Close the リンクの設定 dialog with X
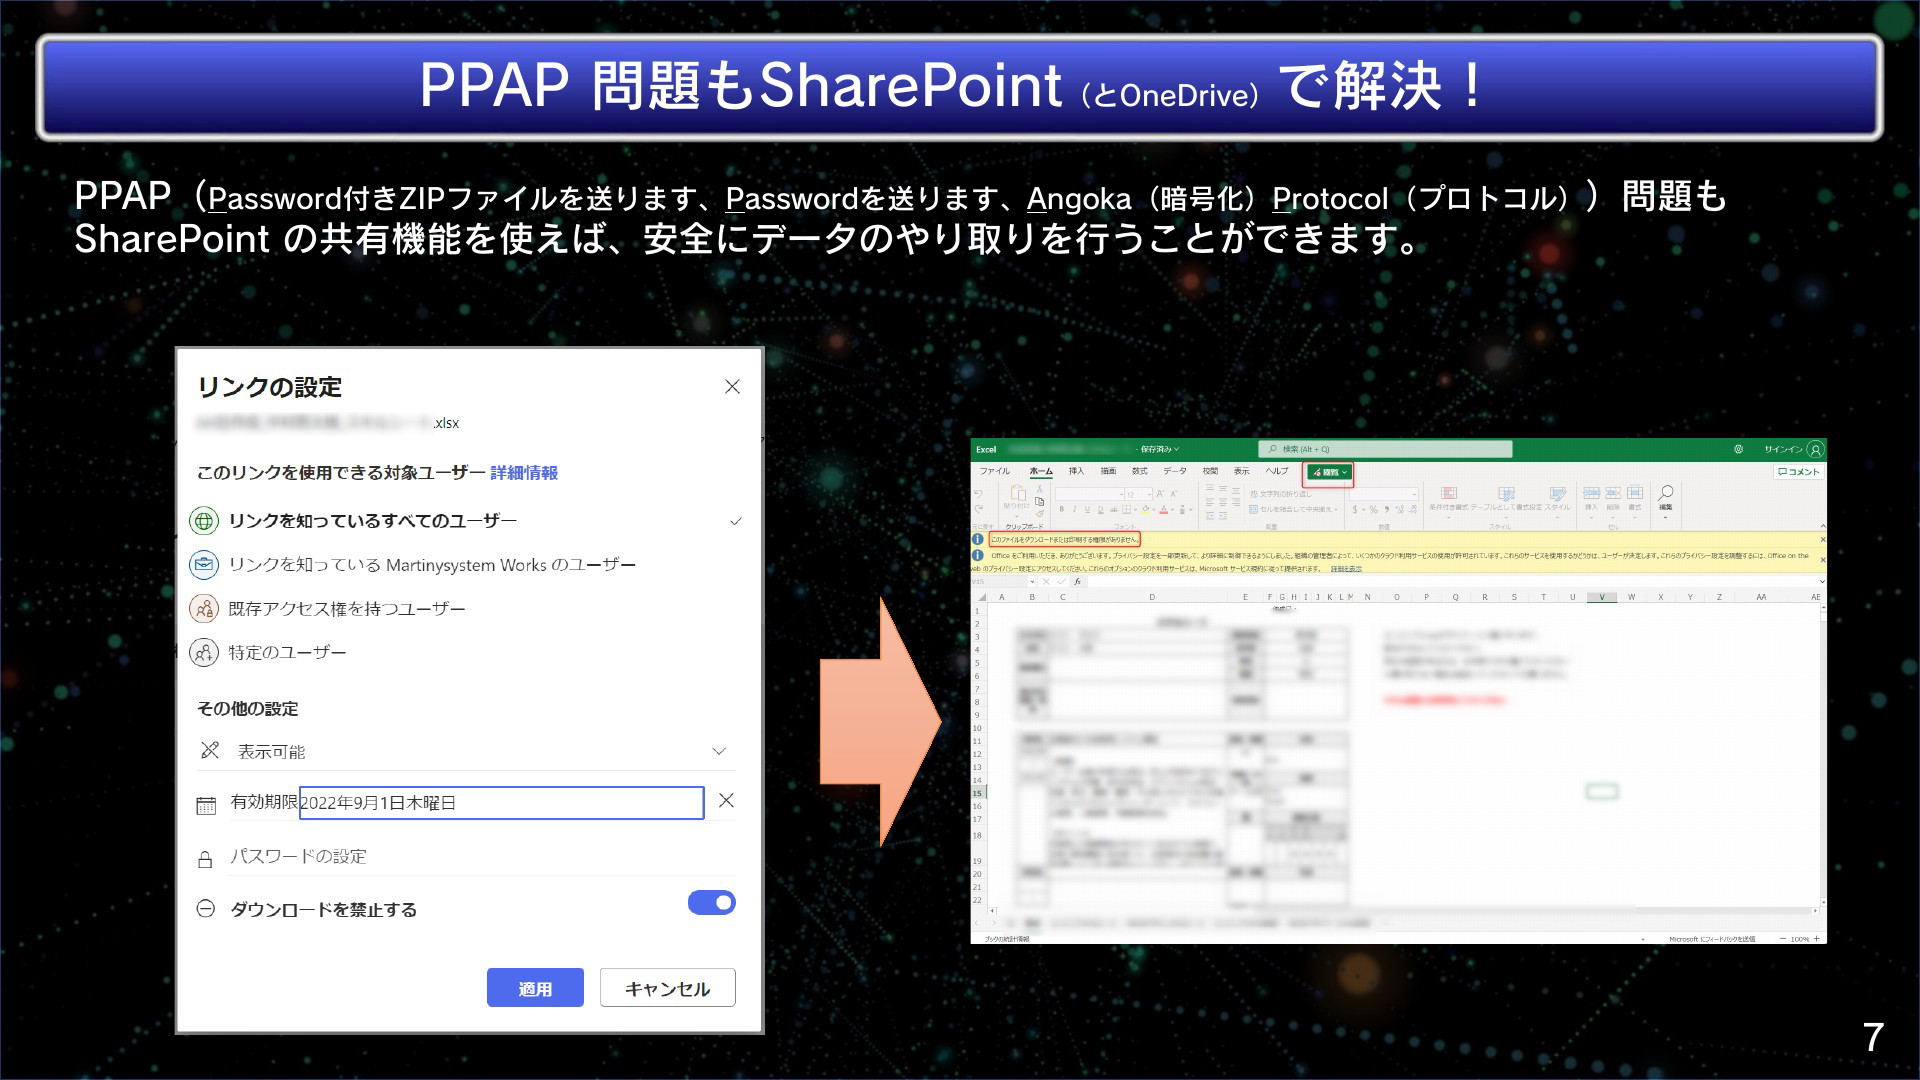 732,386
